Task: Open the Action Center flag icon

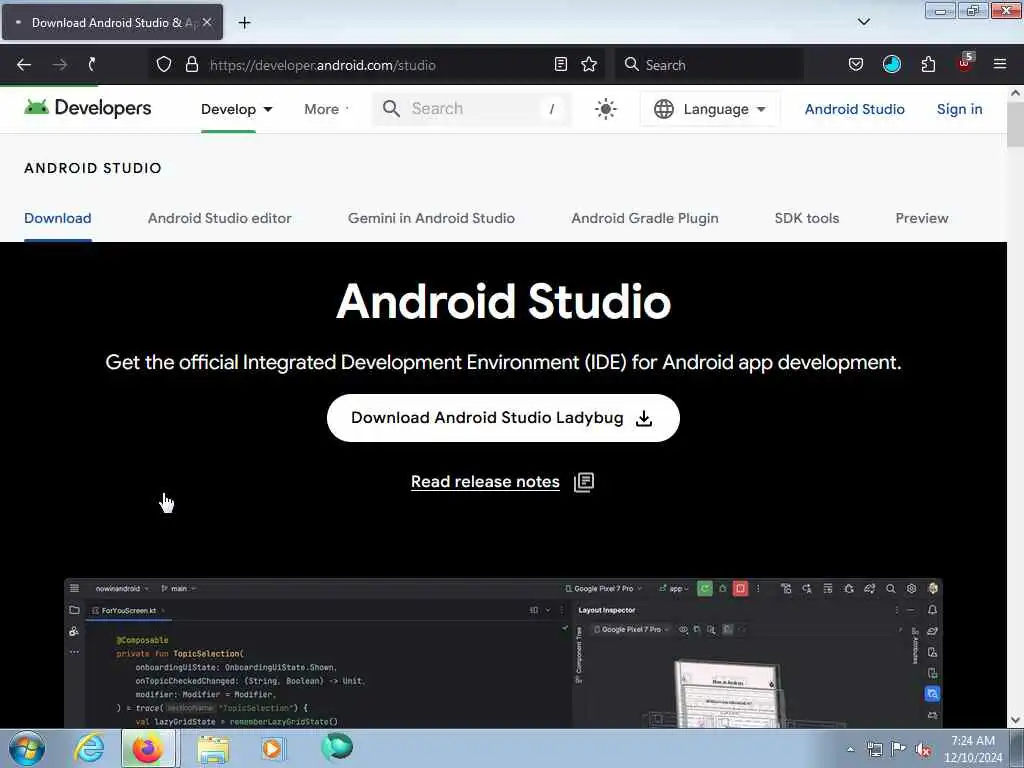Action: click(899, 749)
